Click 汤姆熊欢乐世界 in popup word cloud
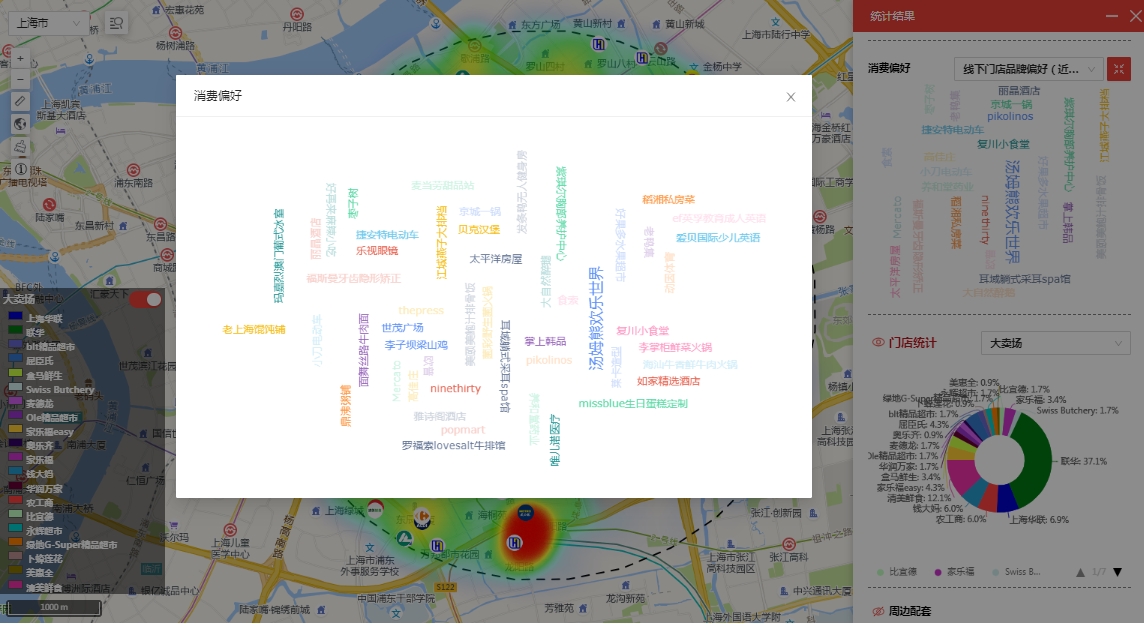Image resolution: width=1144 pixels, height=624 pixels. pos(596,318)
